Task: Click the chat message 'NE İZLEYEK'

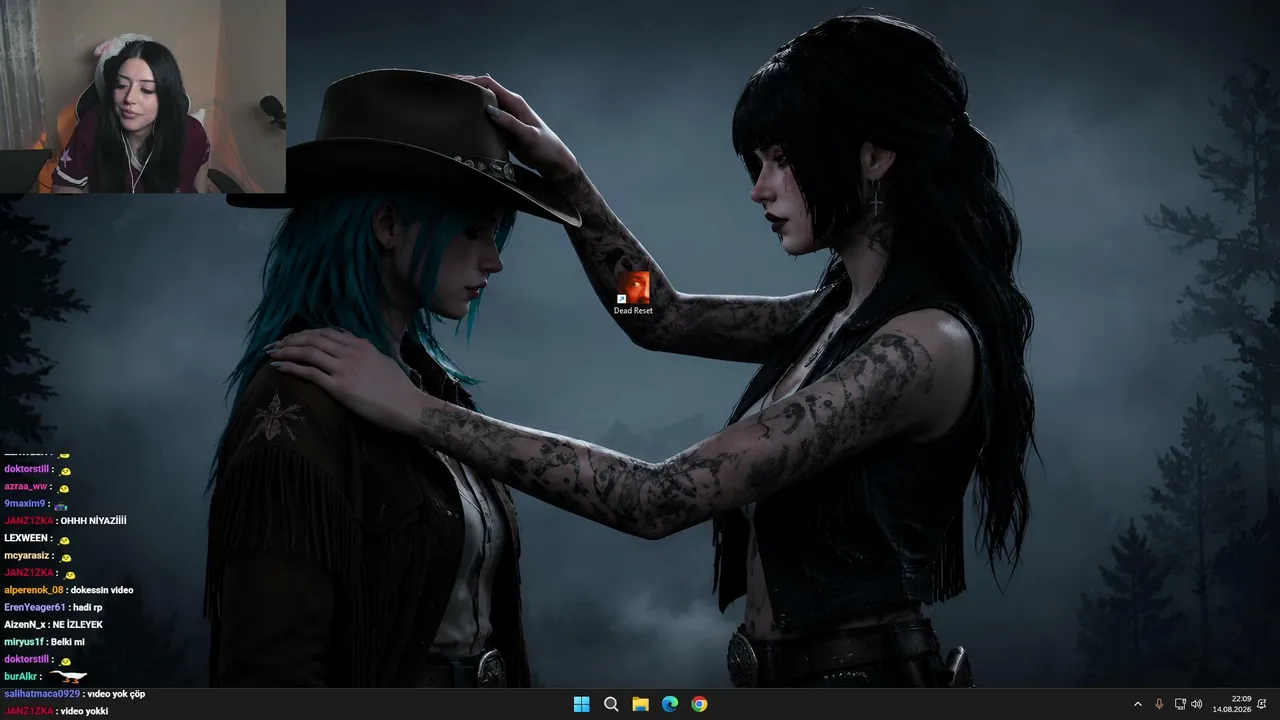Action: (x=78, y=625)
